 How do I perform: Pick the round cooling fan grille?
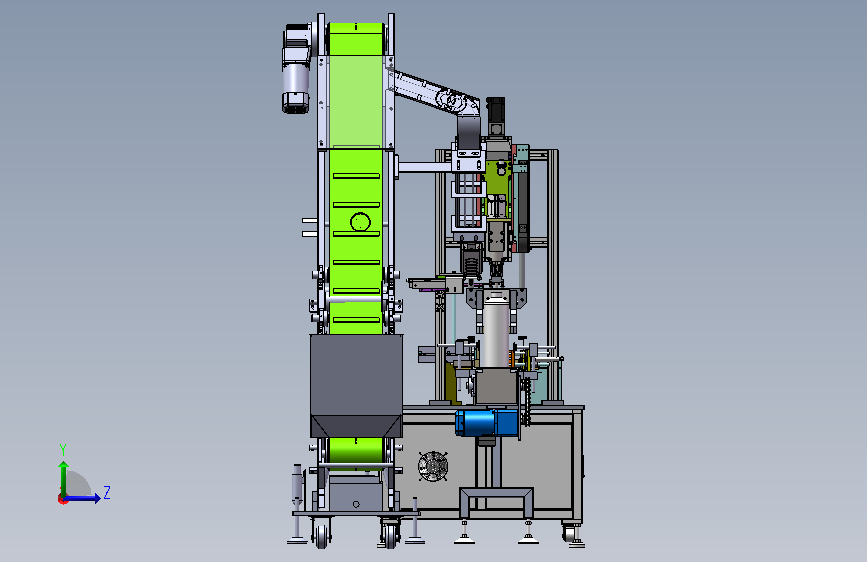tap(433, 466)
